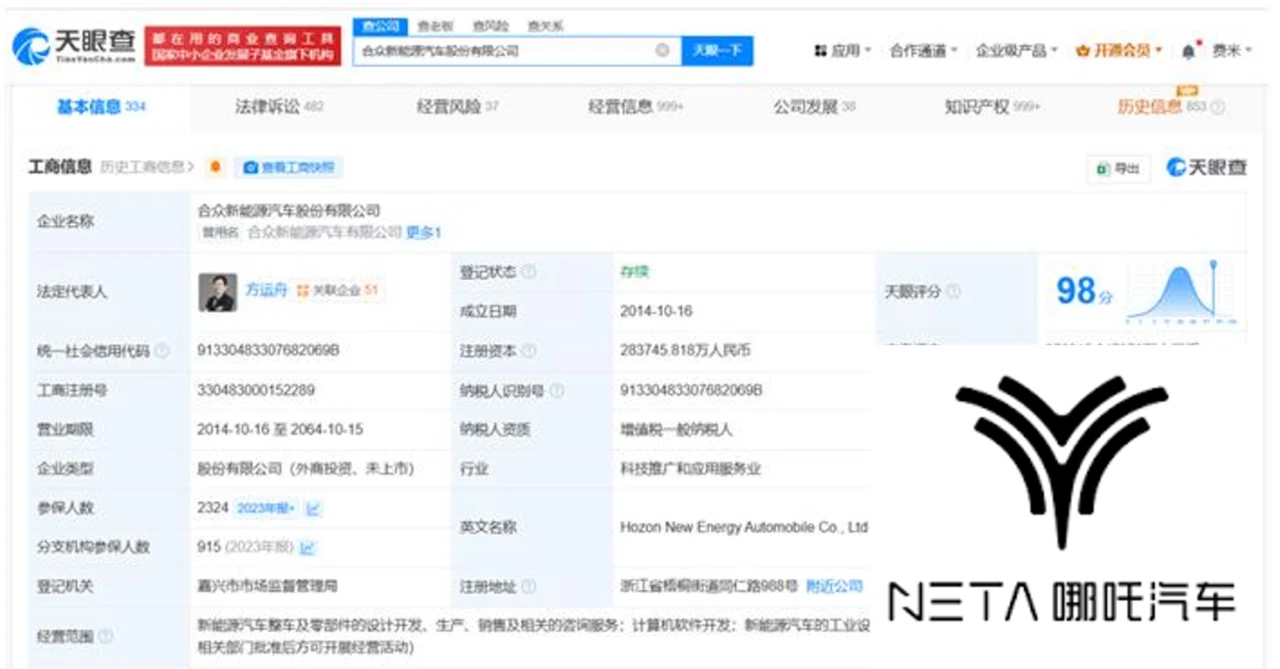
Task: Click trend chart icon beside 参保人数 2324
Action: tap(313, 508)
